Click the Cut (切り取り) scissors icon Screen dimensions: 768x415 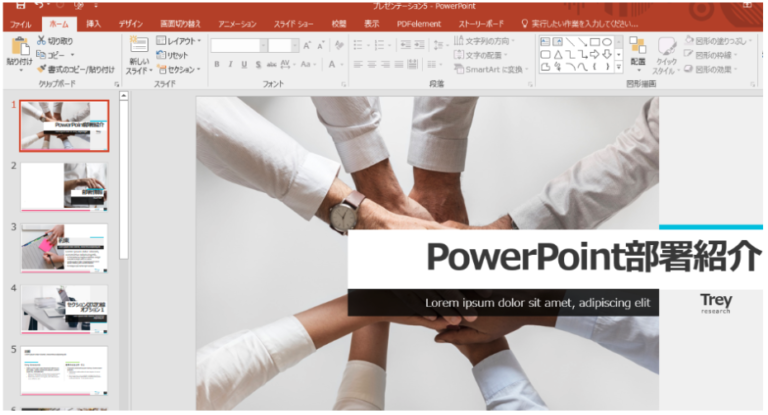click(42, 40)
